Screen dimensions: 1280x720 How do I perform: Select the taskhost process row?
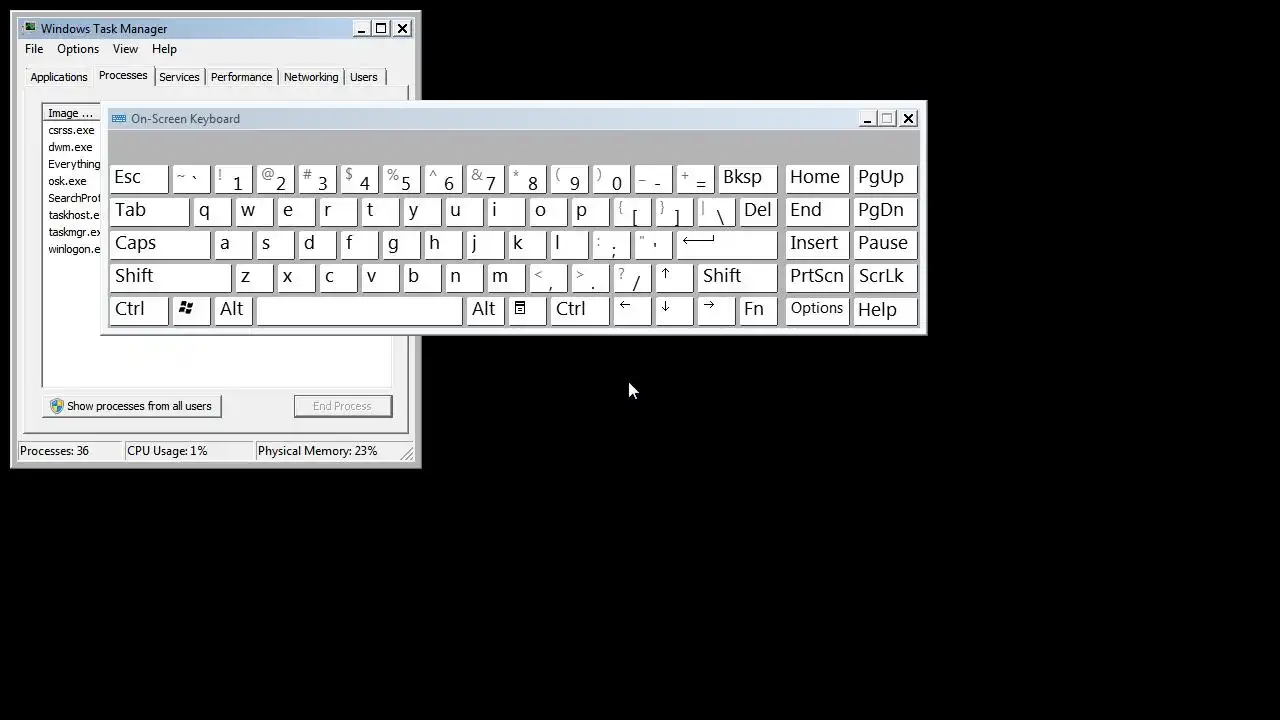(72, 215)
